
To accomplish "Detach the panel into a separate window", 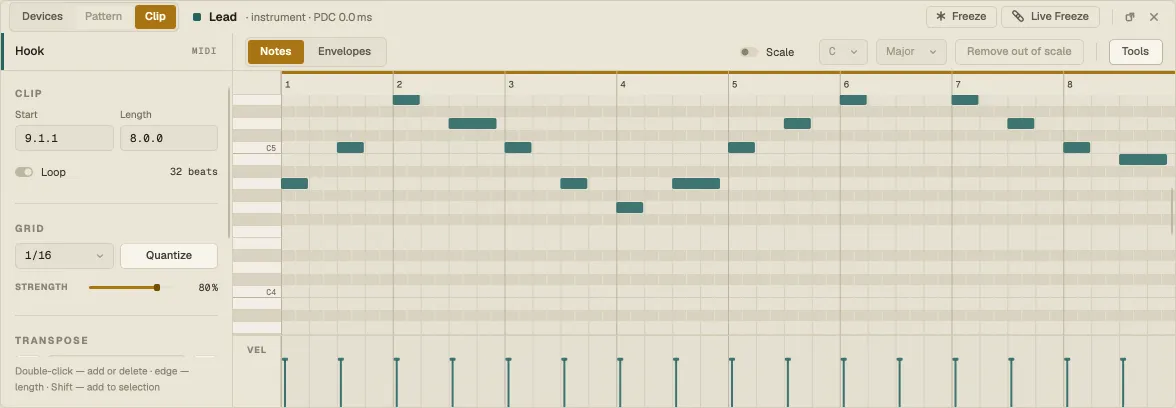I will (1130, 16).
